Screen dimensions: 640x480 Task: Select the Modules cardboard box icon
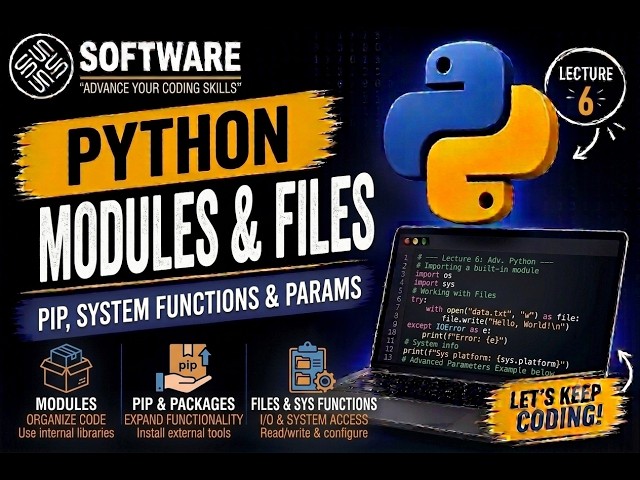tap(66, 368)
